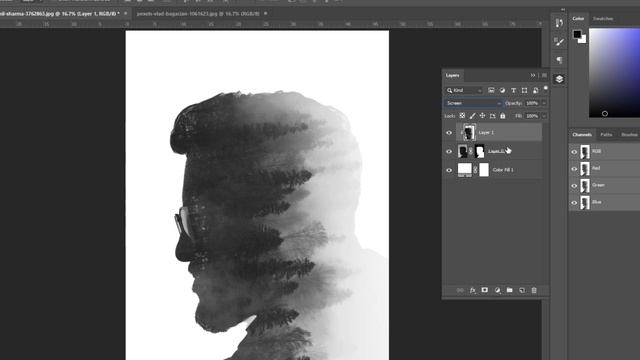Toggle visibility of the Blue channel

click(574, 202)
